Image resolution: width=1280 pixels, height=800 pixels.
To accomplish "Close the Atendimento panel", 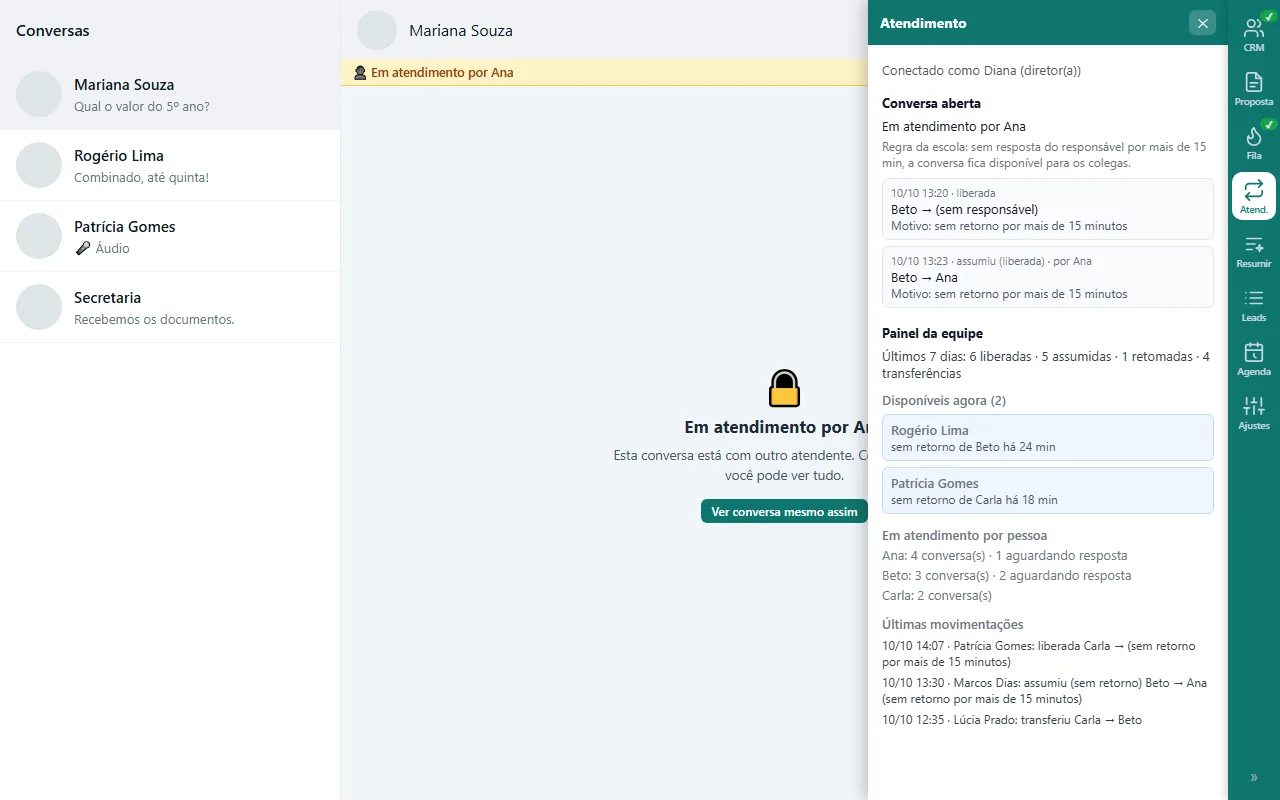I will pos(1202,23).
